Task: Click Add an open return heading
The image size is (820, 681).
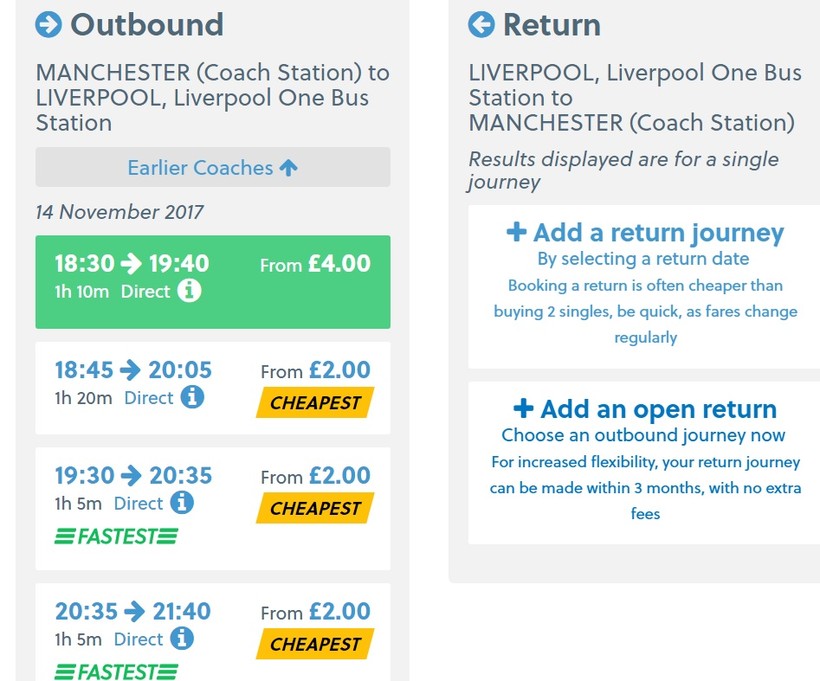Action: 658,409
